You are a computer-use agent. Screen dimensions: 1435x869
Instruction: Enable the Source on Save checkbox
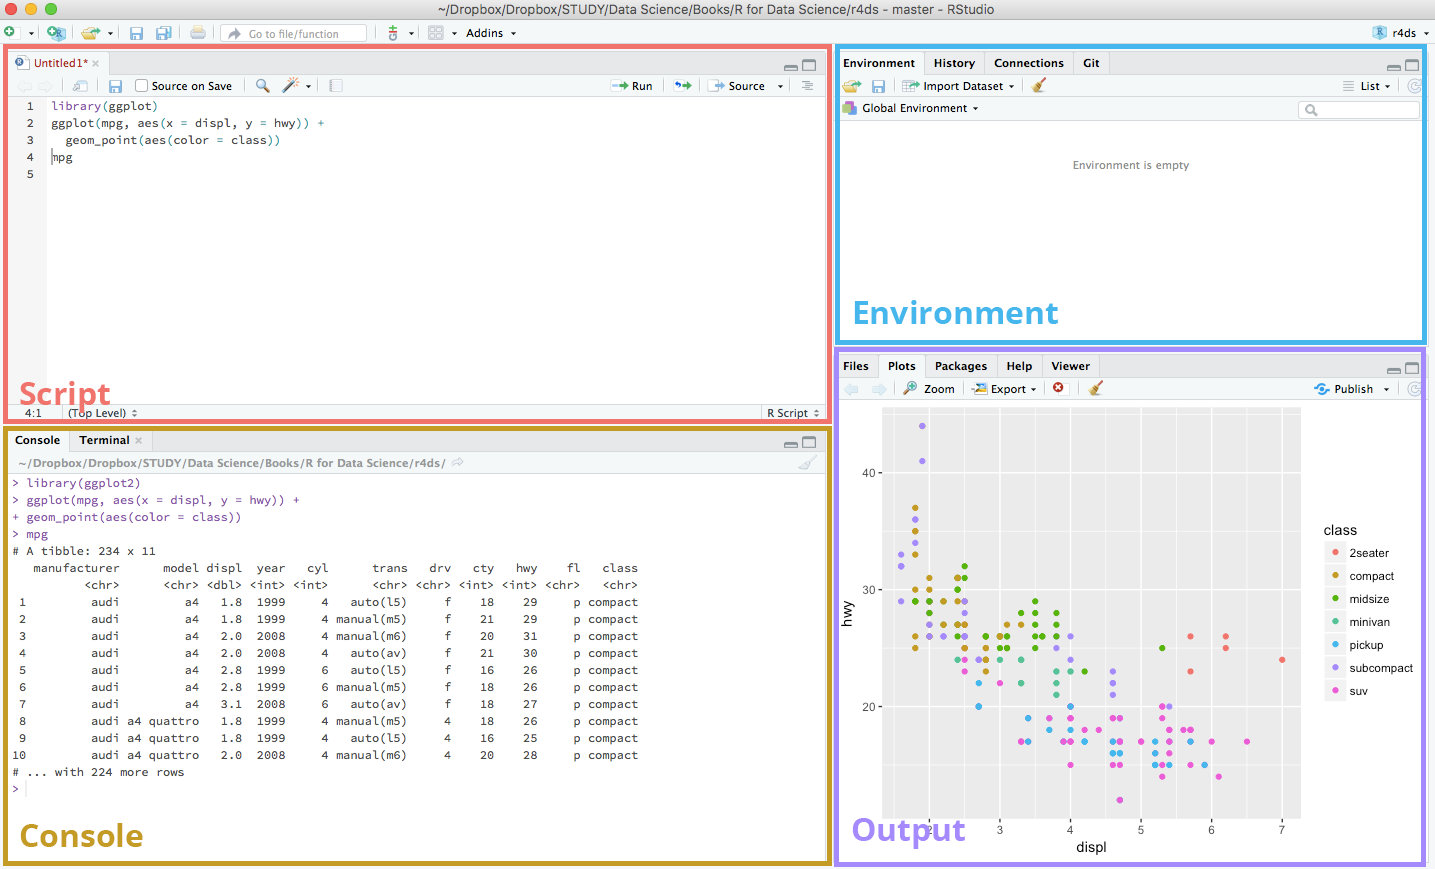pos(141,86)
